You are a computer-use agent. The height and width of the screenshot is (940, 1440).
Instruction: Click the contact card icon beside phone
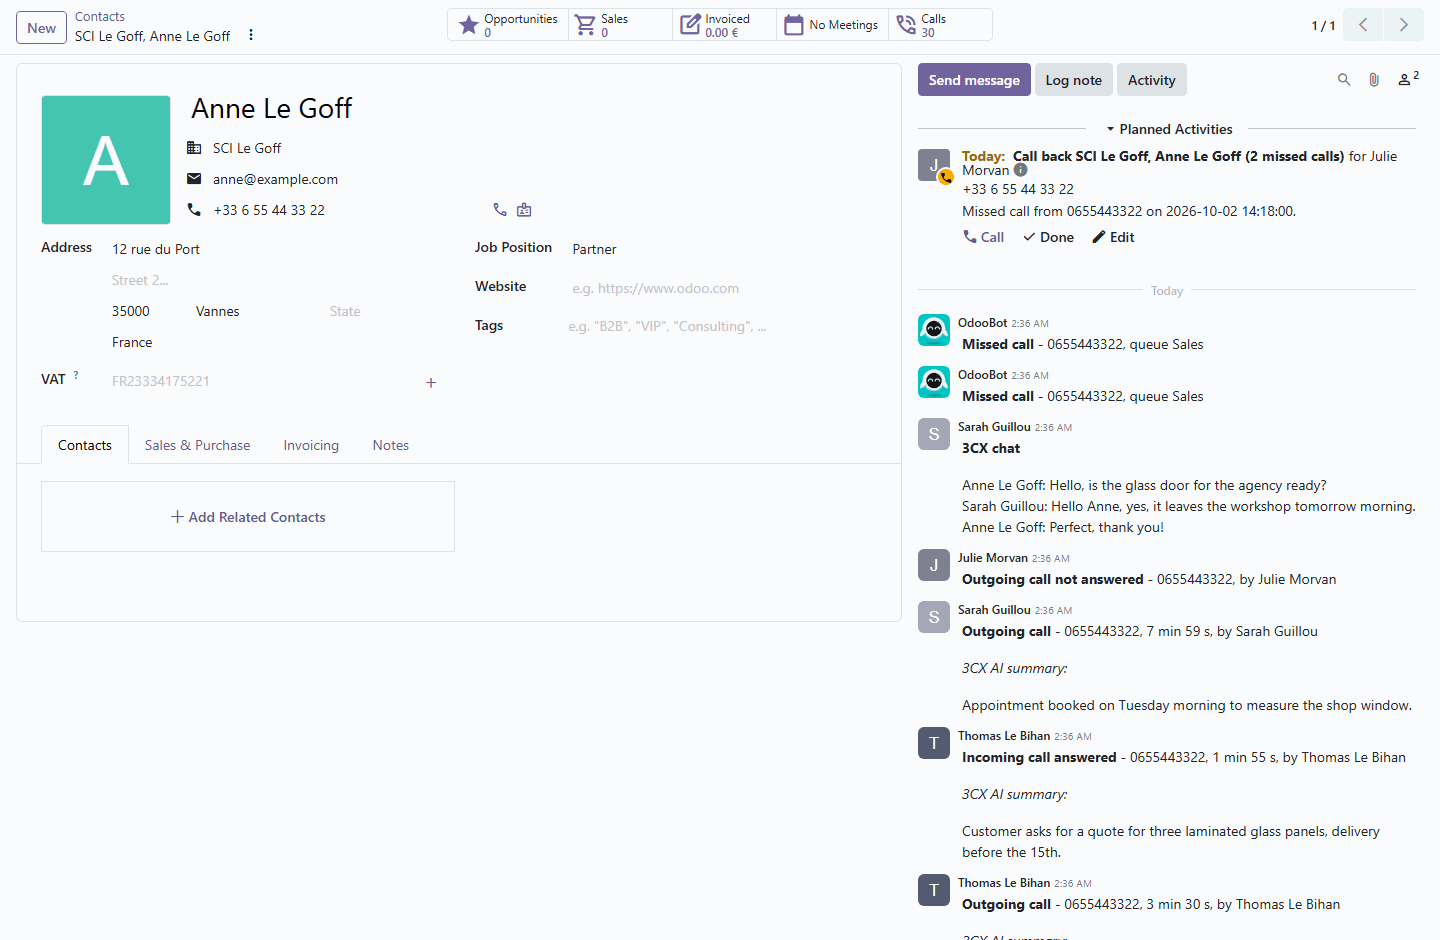click(x=524, y=210)
